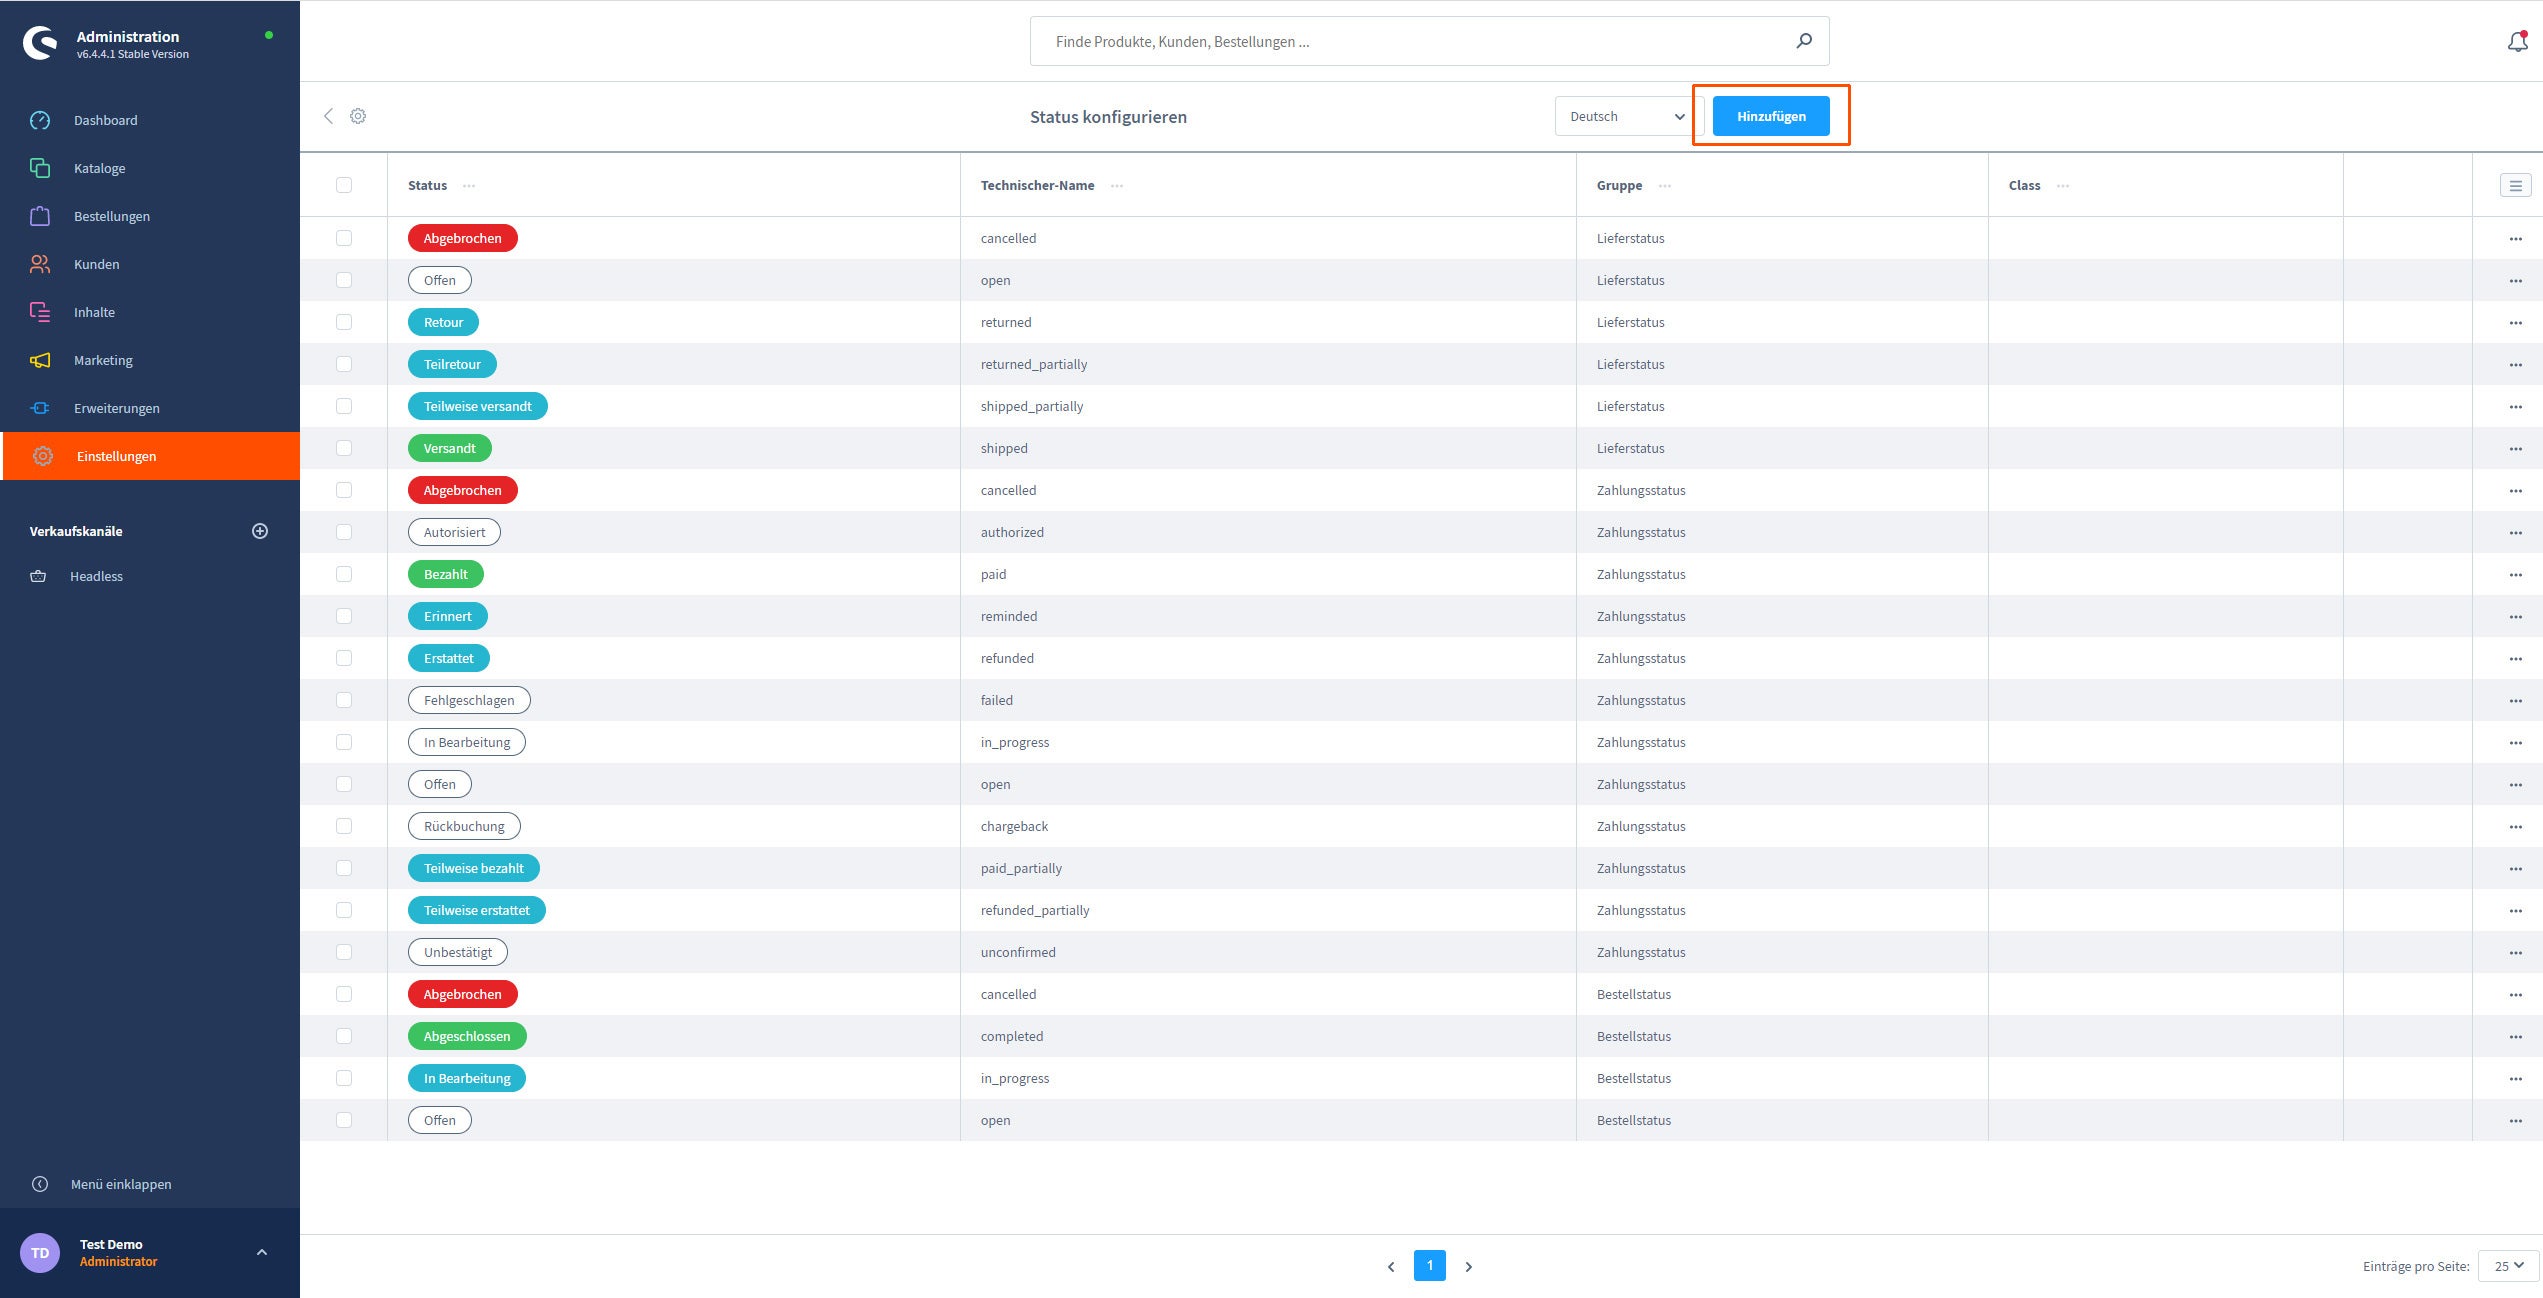This screenshot has height=1298, width=2543.
Task: Open Bestellungen menu item
Action: [x=111, y=216]
